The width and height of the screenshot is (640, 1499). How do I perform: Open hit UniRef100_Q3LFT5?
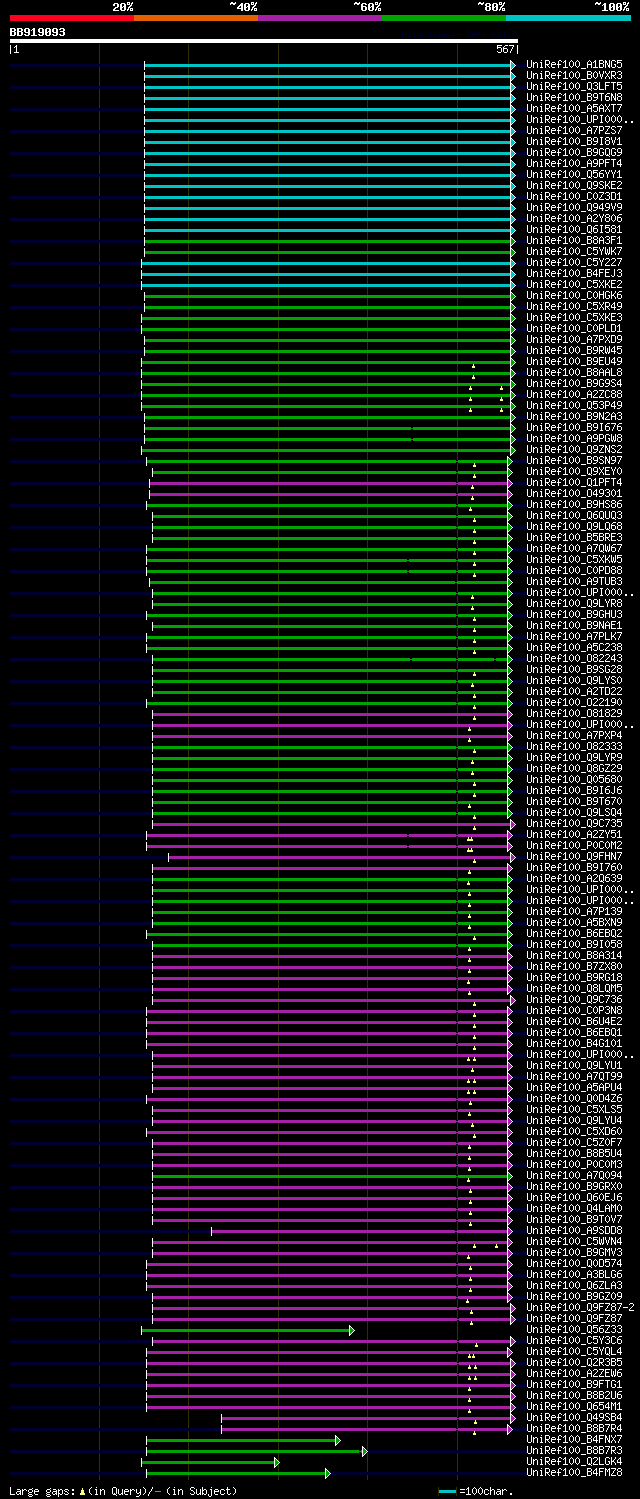pyautogui.click(x=574, y=86)
